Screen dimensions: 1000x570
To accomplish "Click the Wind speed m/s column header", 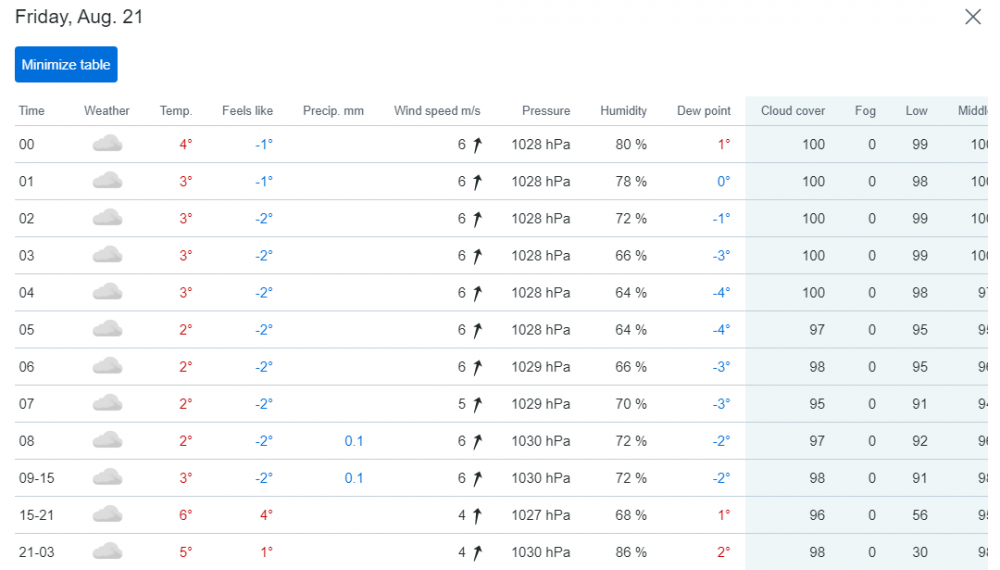I will [437, 111].
